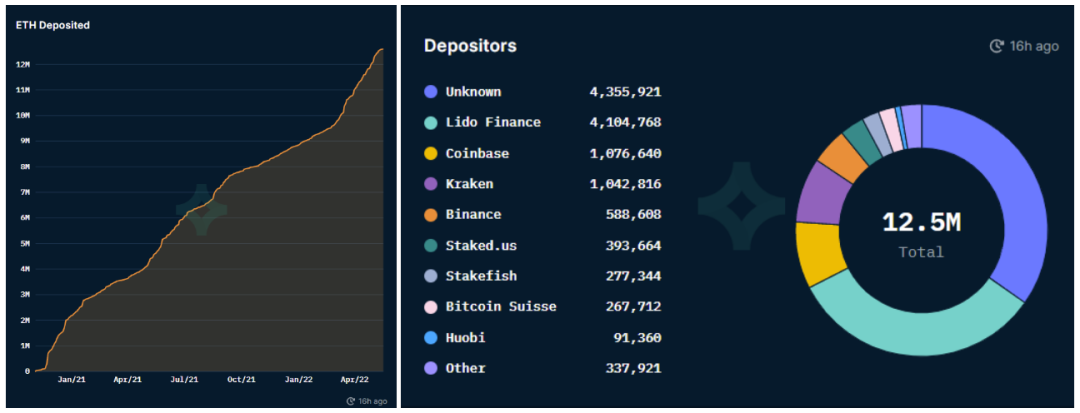Viewport: 1080px width, 413px height.
Task: Select the Staked.us depositor label
Action: pos(481,246)
